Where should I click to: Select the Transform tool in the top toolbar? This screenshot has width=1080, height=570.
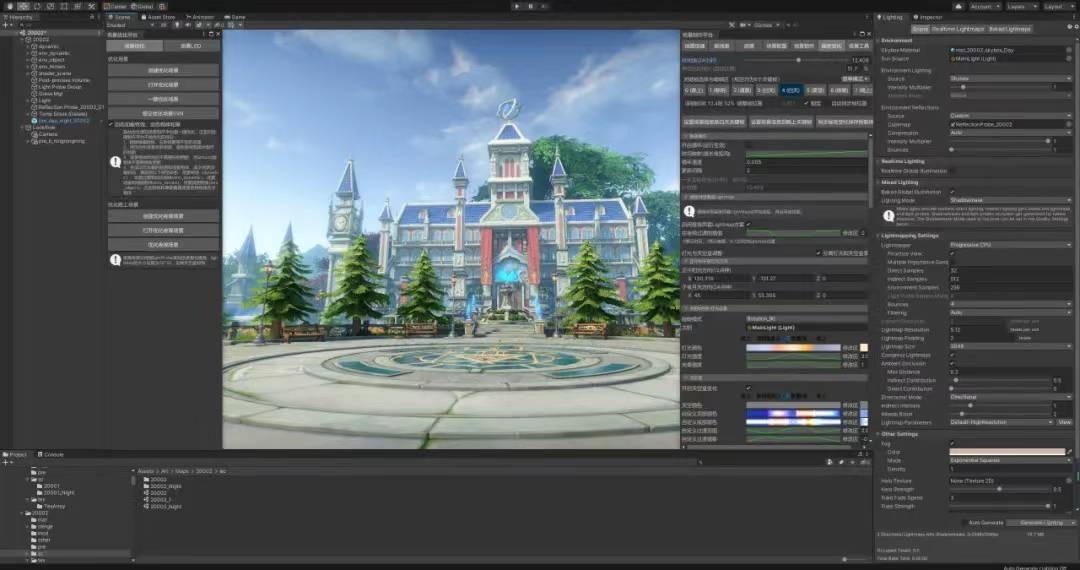(x=77, y=6)
